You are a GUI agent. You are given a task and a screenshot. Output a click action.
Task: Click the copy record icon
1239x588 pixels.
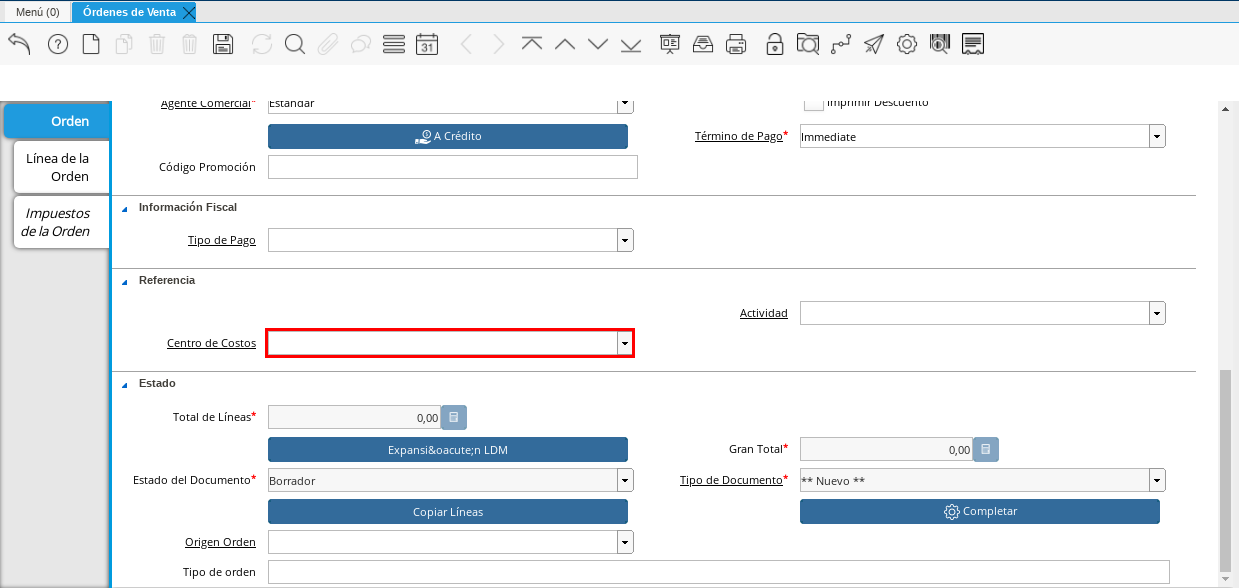pos(124,44)
